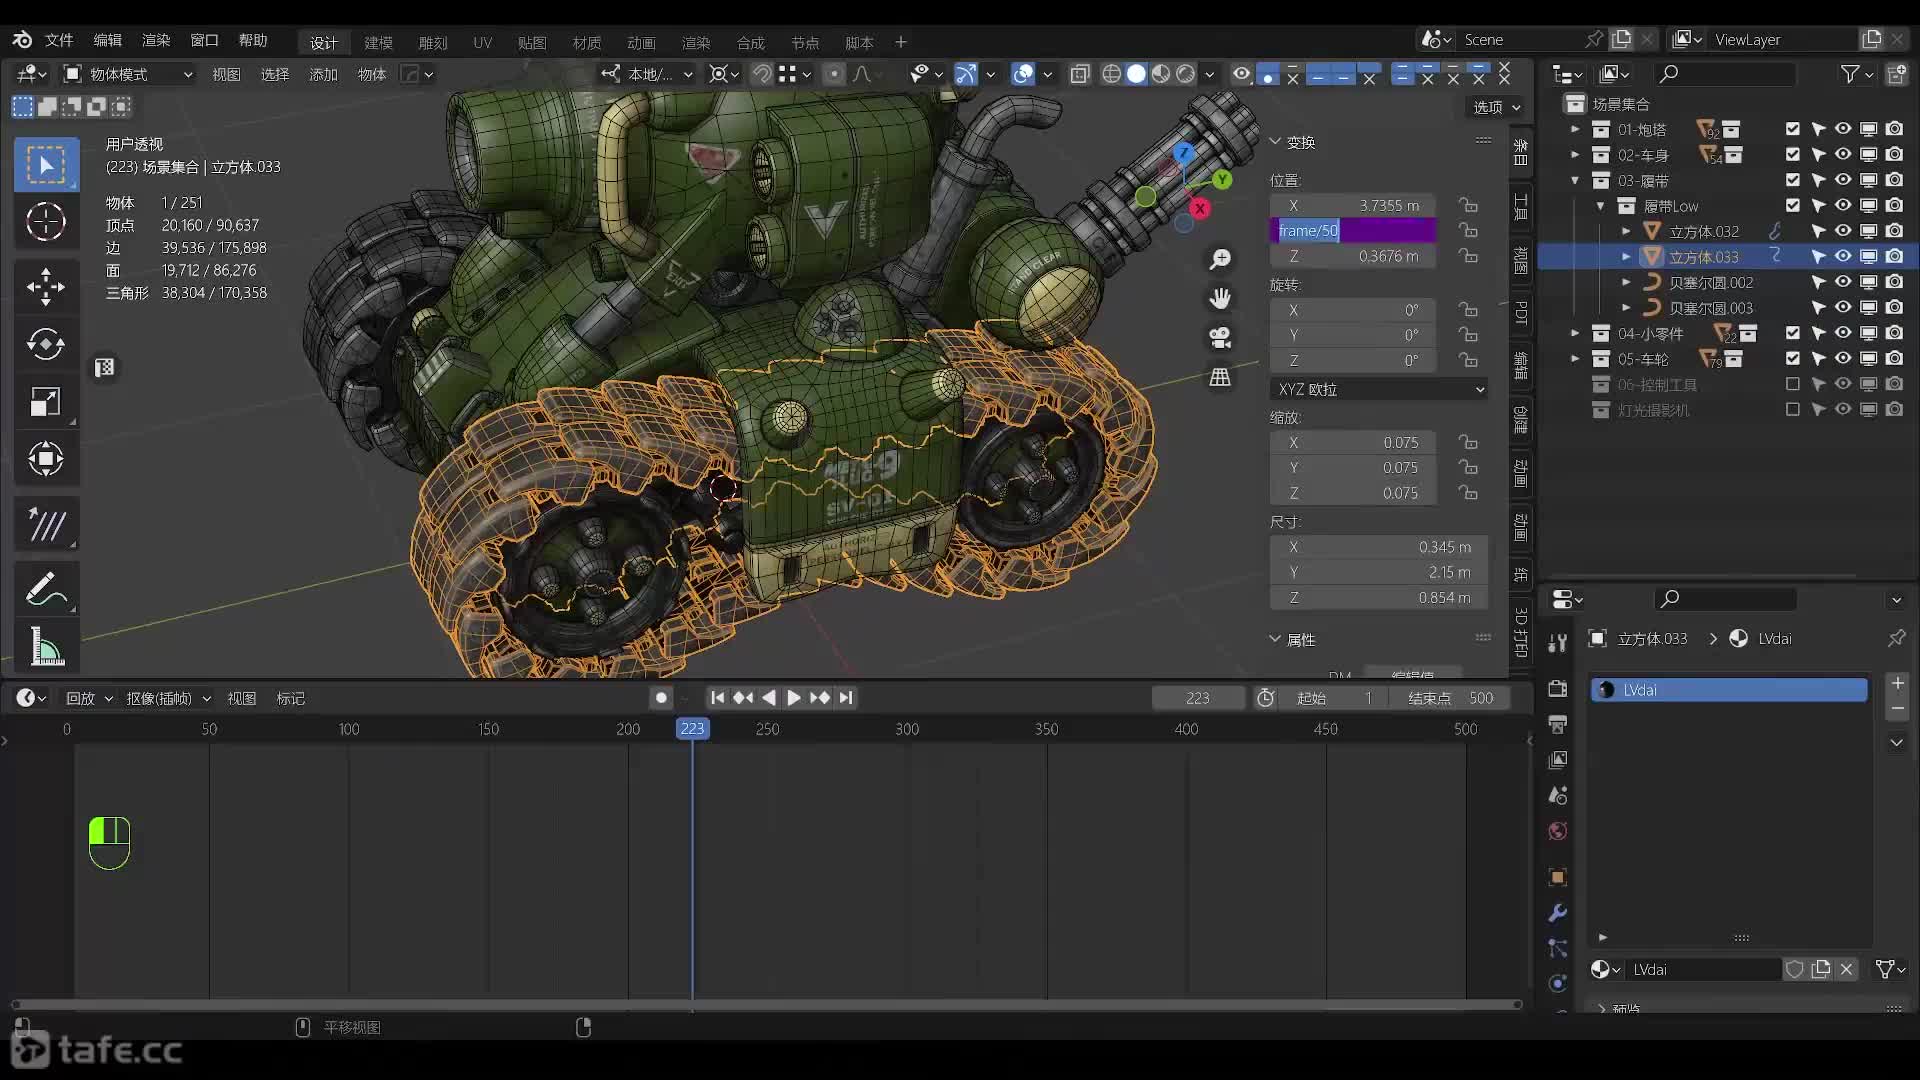Open the 渲染 menu in top bar
The image size is (1920, 1080).
pos(156,40)
